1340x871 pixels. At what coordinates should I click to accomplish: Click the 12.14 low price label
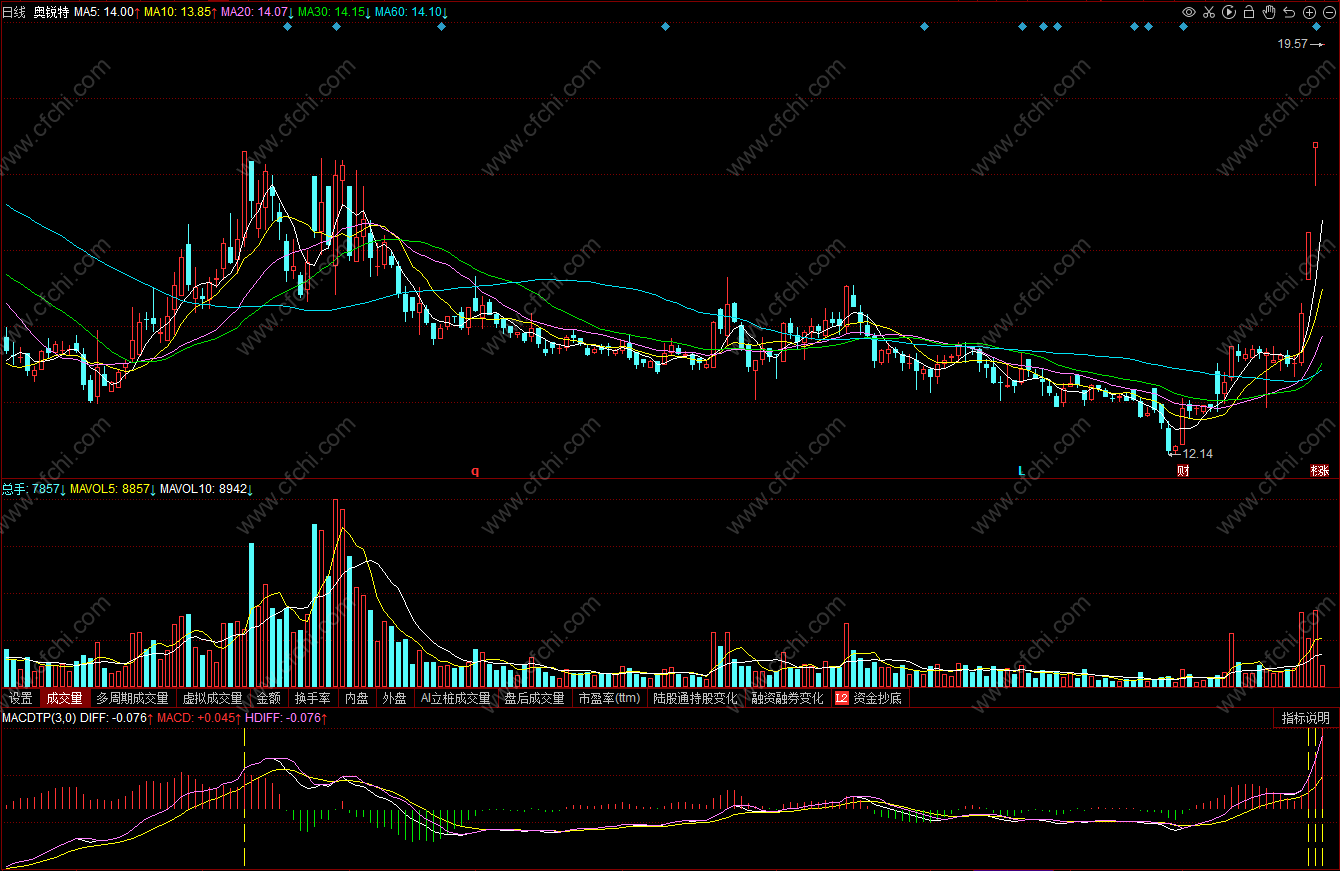coord(1197,454)
